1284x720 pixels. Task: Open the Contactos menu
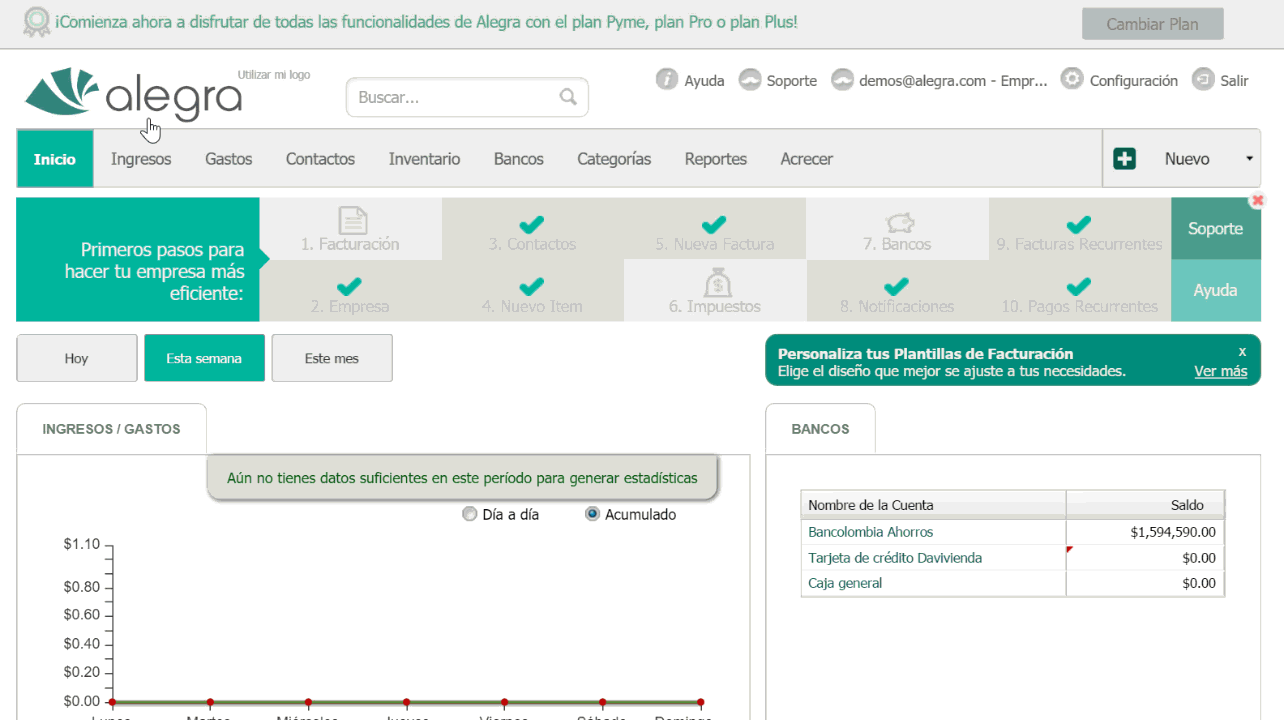click(320, 158)
